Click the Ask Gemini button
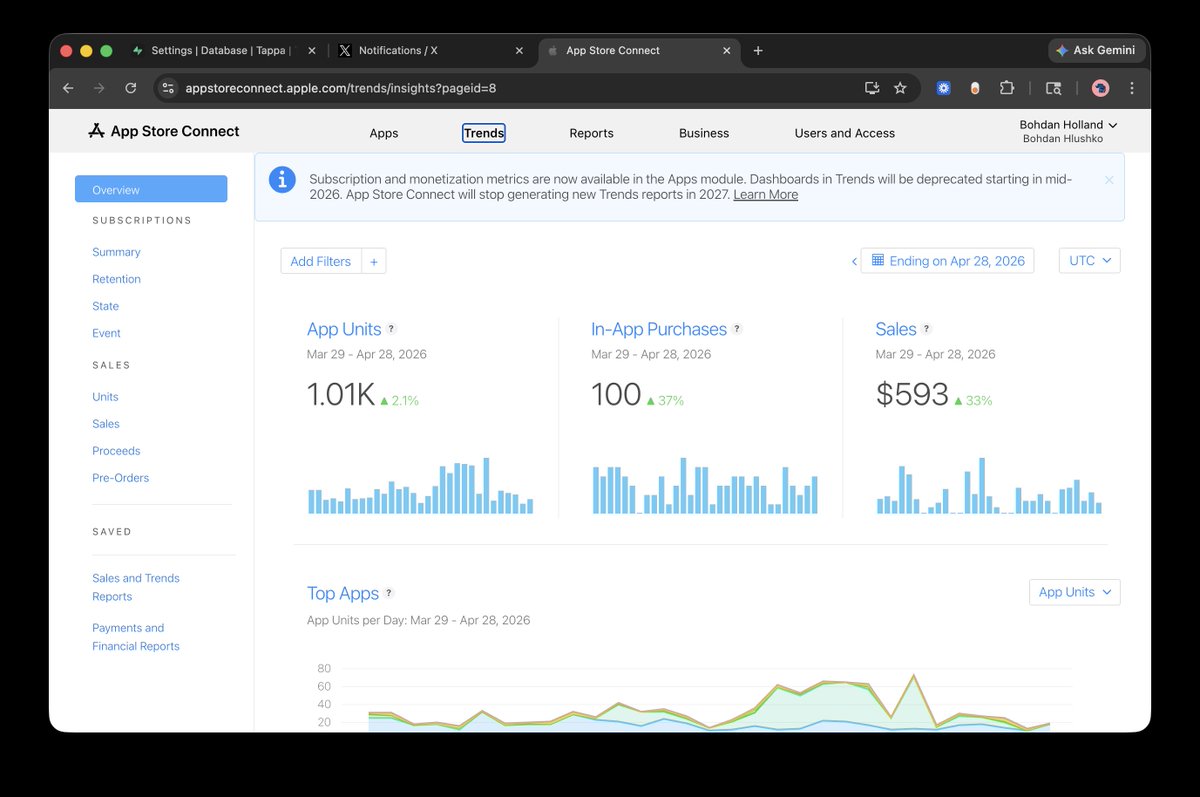 point(1097,51)
